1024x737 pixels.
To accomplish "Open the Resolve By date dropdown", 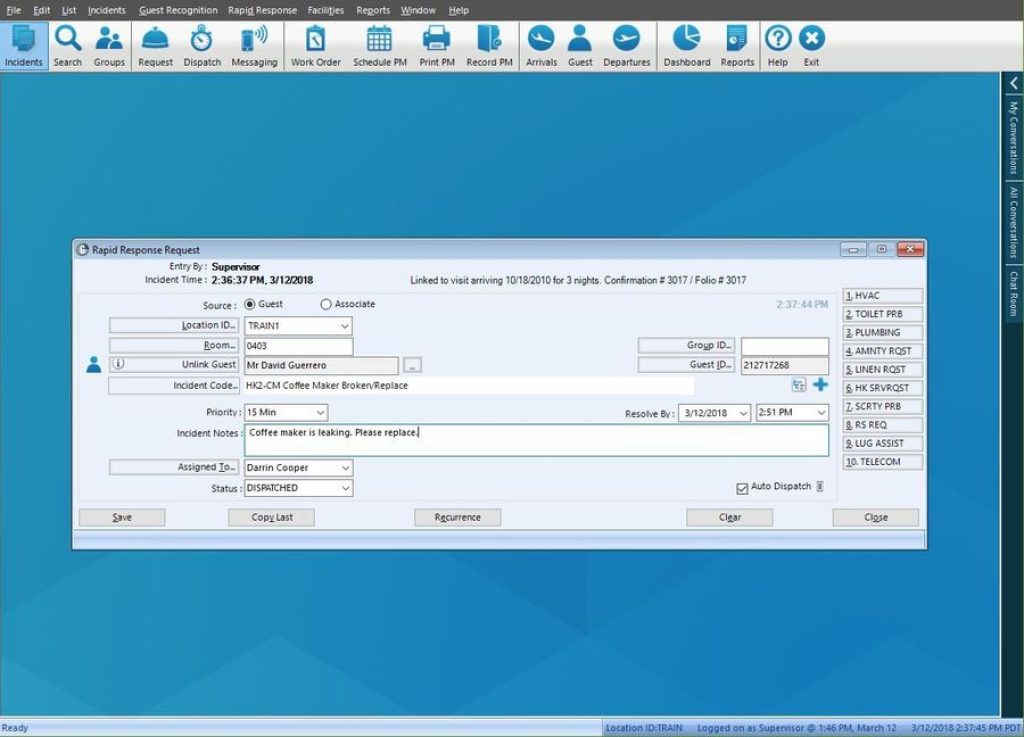I will tap(741, 412).
